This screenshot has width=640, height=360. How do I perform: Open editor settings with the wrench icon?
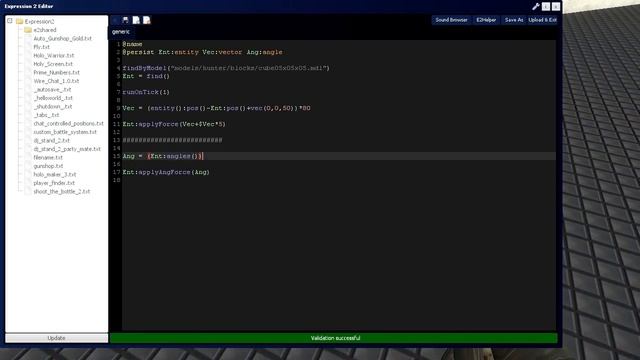click(536, 7)
